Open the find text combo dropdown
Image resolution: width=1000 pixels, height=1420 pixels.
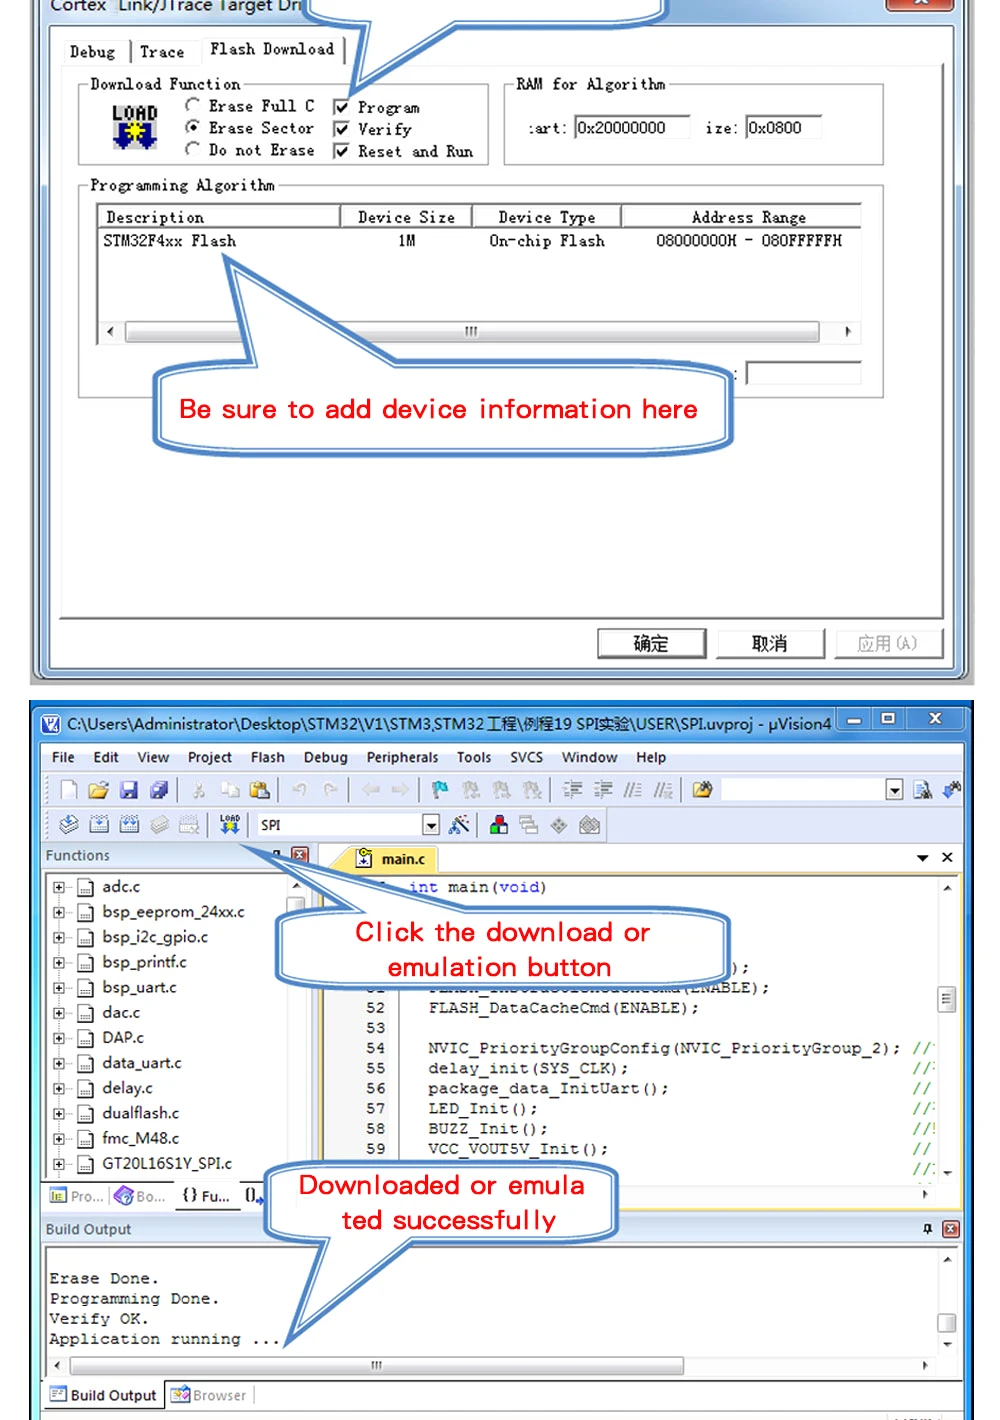click(x=894, y=790)
